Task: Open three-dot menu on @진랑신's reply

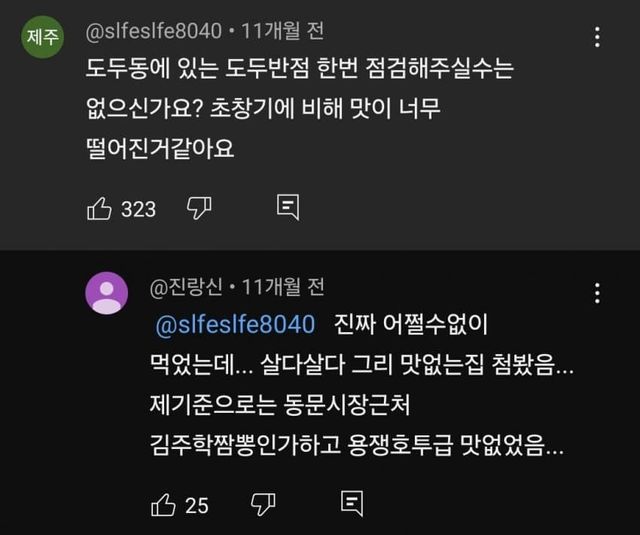Action: (x=597, y=293)
